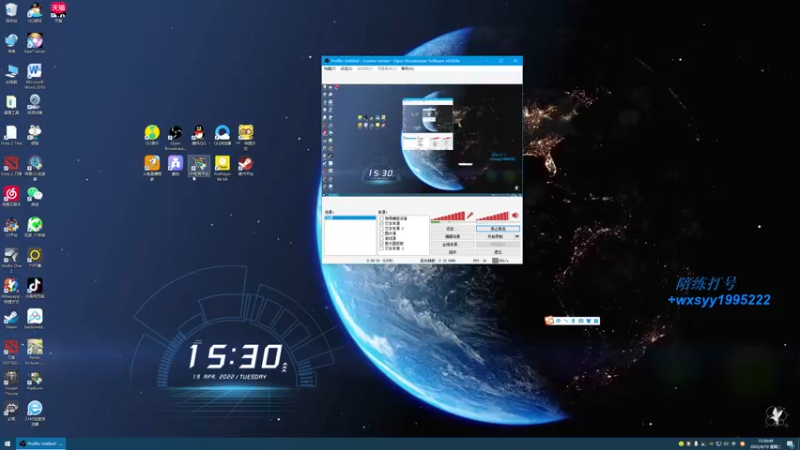Launch the QQ Games penguin shortcut
This screenshot has height=450, width=800.
35,10
